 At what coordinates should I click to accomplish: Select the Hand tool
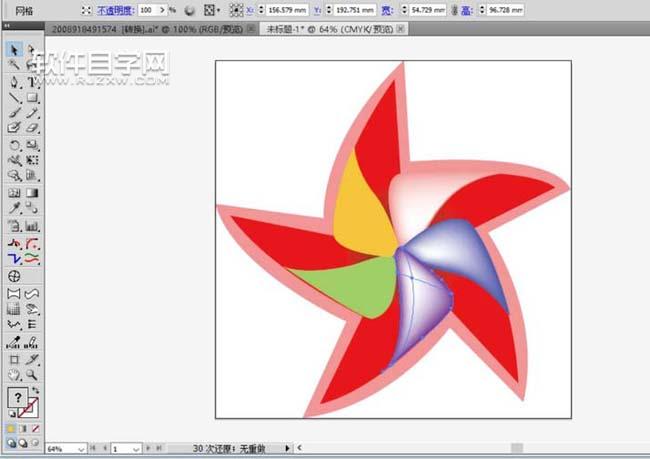point(15,374)
